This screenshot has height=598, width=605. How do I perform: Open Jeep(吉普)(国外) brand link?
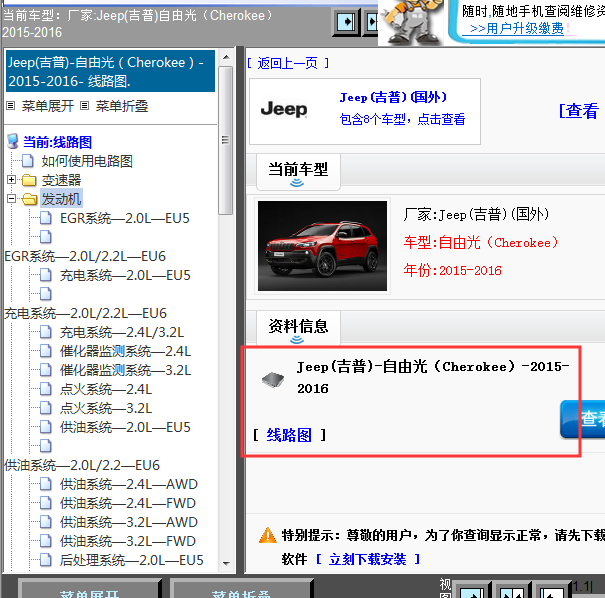(x=393, y=97)
